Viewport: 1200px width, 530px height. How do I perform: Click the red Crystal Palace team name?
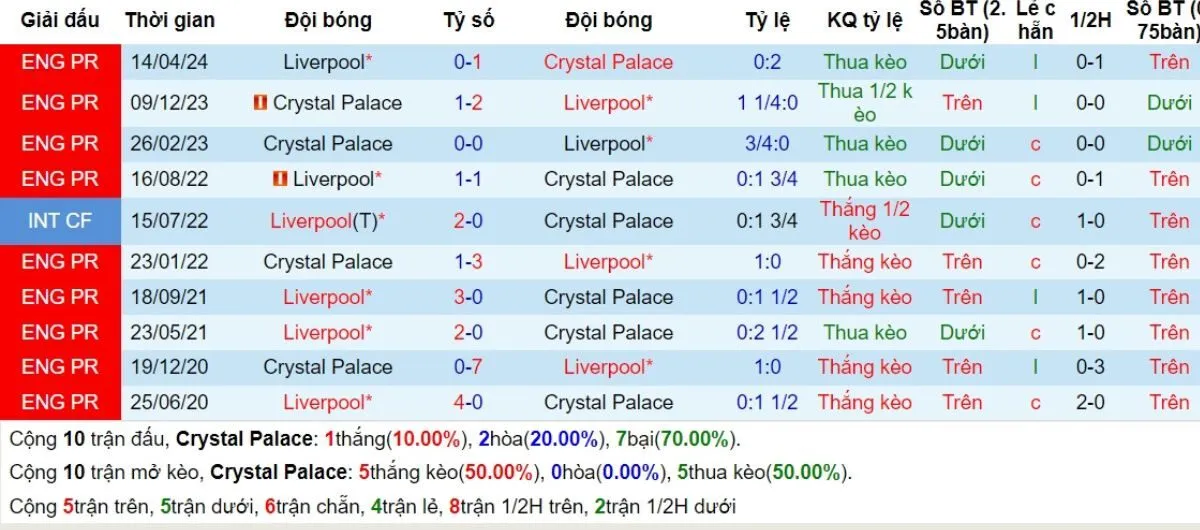coord(608,62)
